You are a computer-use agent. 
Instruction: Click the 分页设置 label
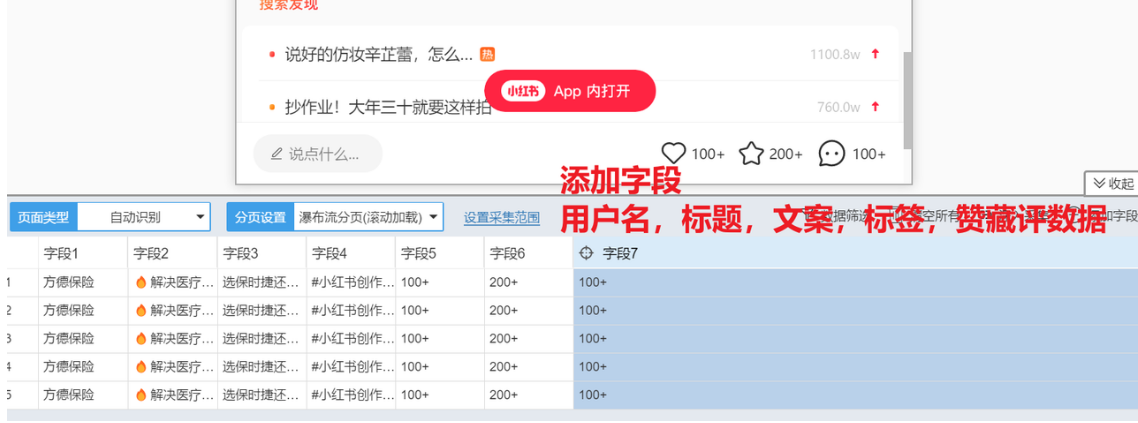point(261,216)
